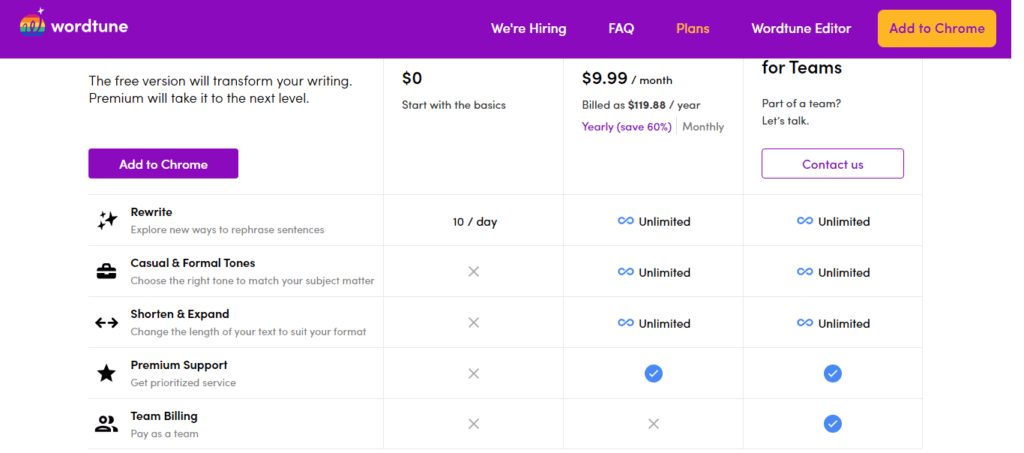This screenshot has height=453, width=1024.
Task: Click the Premium Support star icon
Action: coord(106,373)
